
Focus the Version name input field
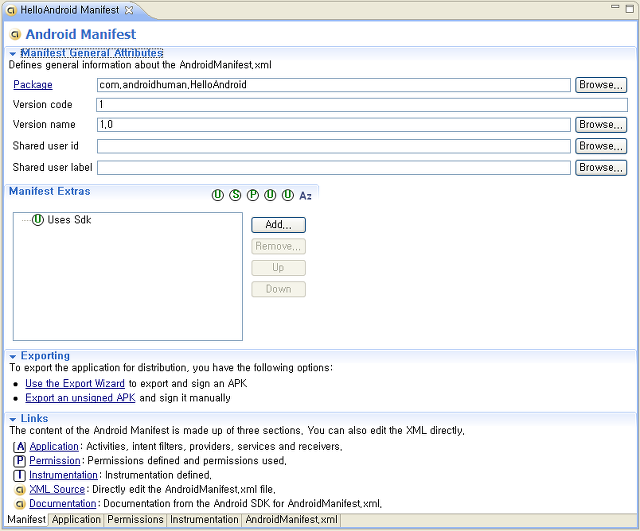click(334, 124)
